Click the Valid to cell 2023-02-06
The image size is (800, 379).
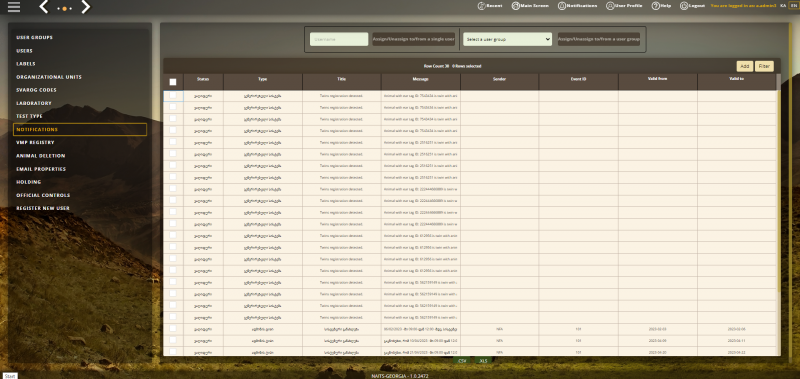point(736,329)
